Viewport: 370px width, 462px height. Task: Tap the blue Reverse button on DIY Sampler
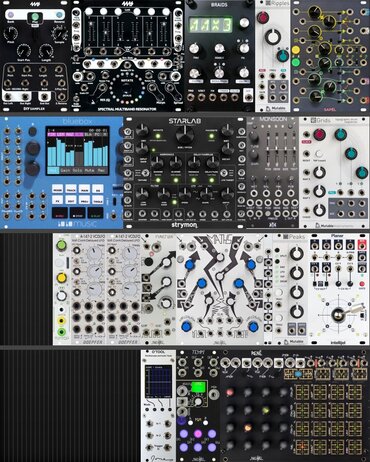[59, 15]
